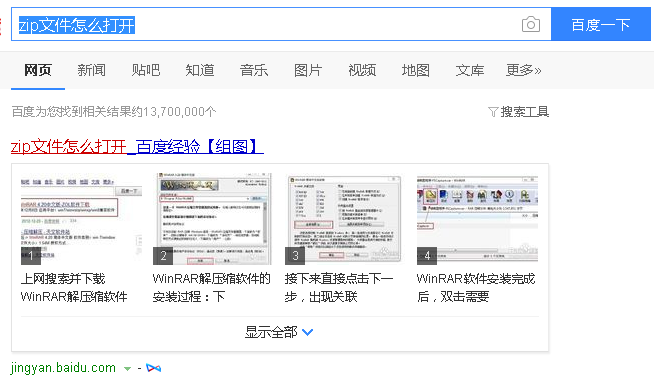Click the blue chevron beside 显示全部

pos(307,332)
